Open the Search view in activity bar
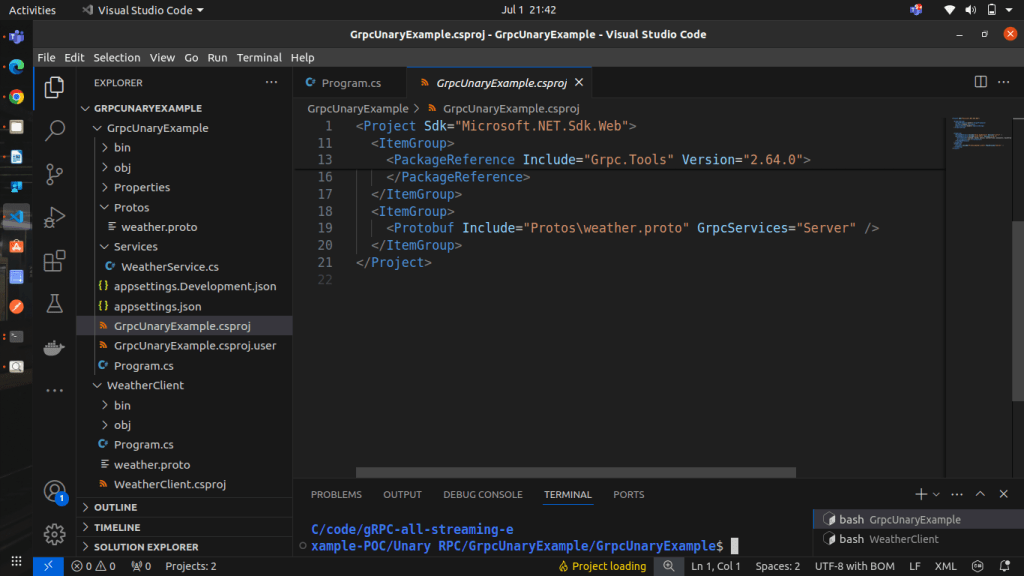 [55, 130]
